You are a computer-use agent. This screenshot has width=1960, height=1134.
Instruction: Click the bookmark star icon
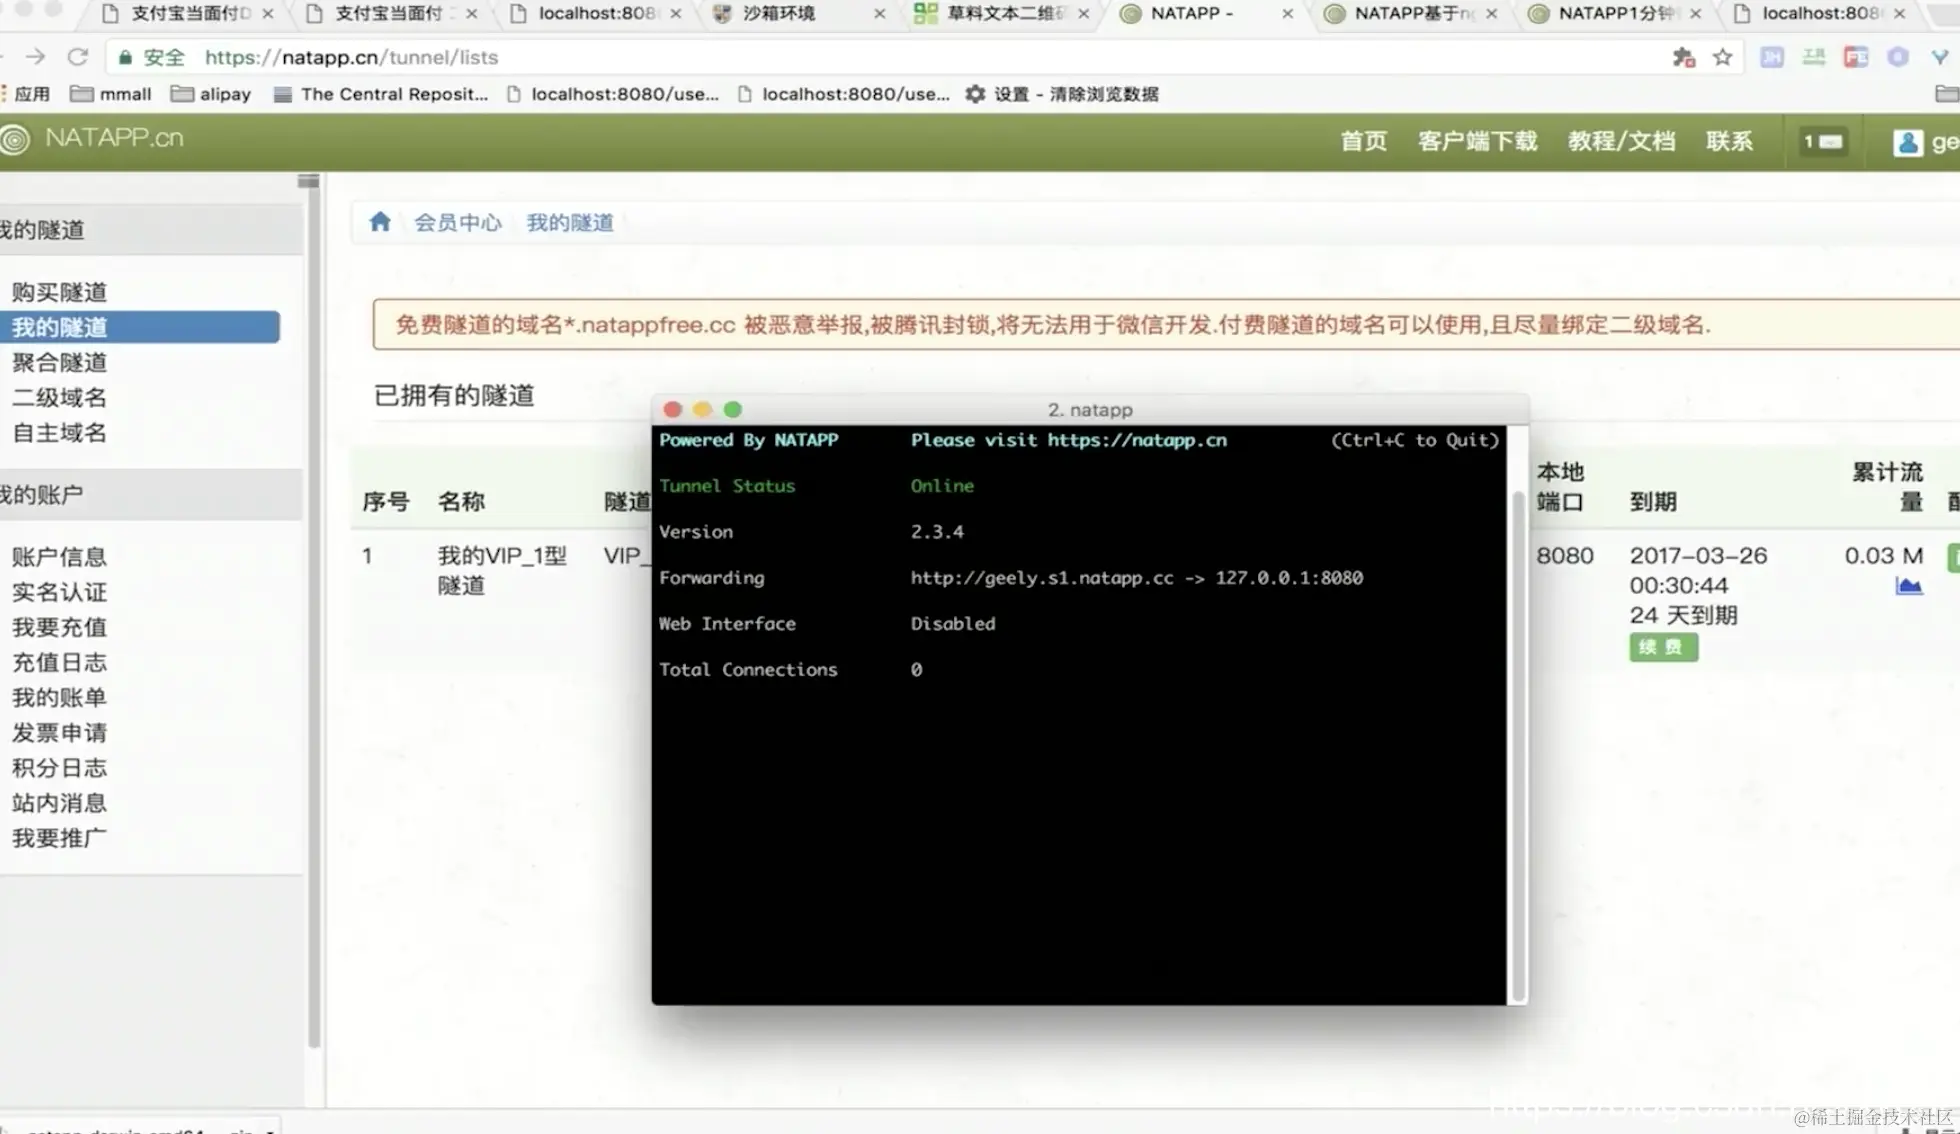(x=1722, y=58)
